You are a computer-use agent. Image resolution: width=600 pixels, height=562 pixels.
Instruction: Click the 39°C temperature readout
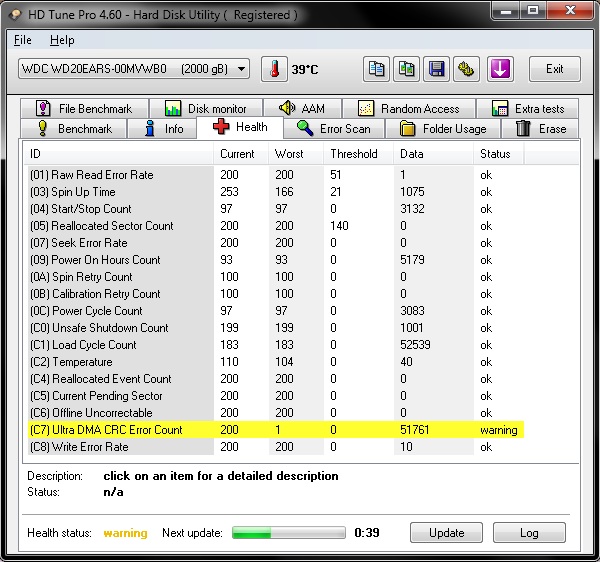(305, 70)
